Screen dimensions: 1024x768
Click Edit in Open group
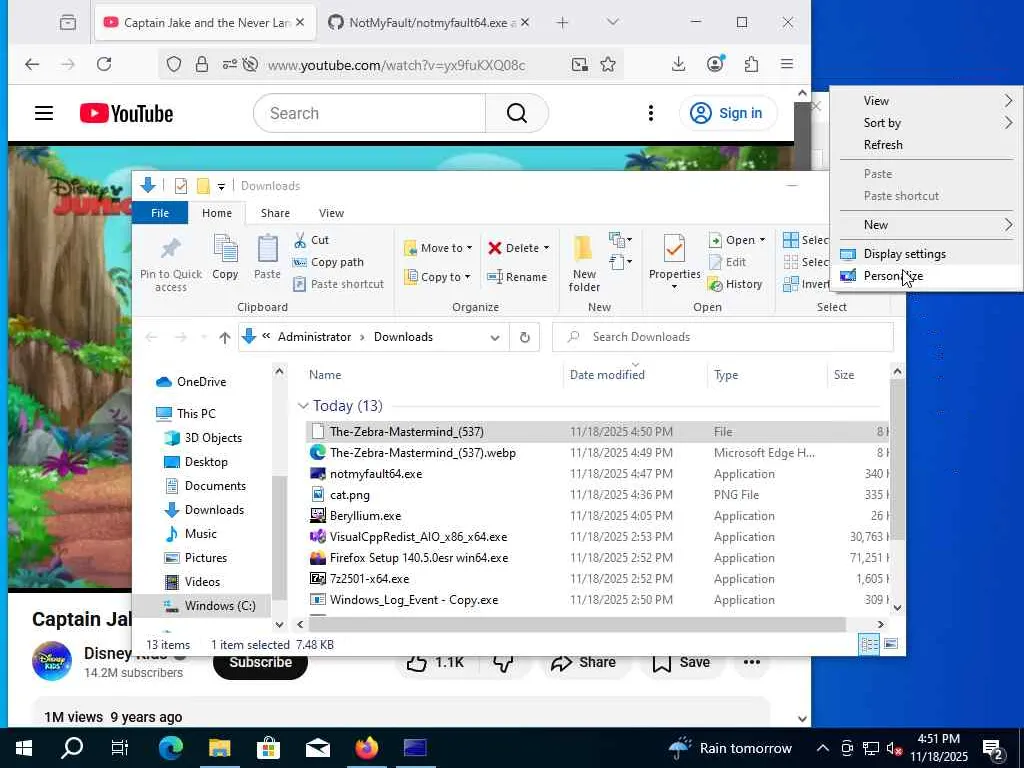pyautogui.click(x=727, y=262)
